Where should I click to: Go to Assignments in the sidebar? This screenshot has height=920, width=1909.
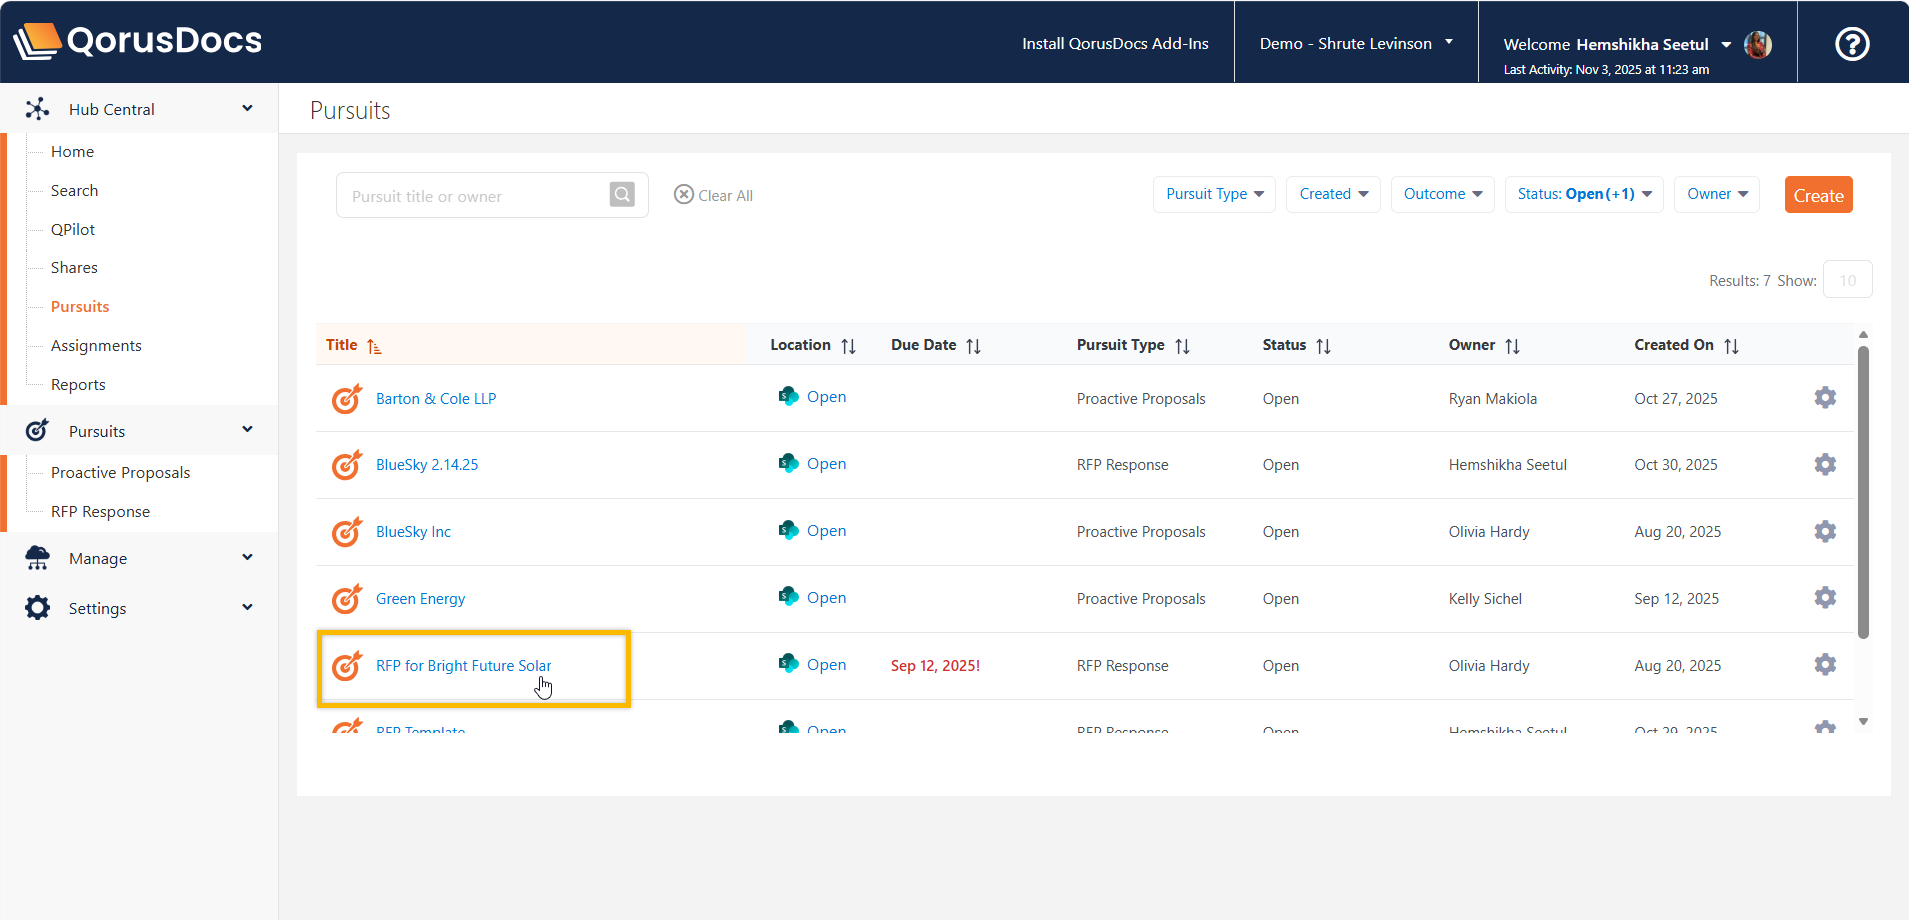pyautogui.click(x=96, y=346)
